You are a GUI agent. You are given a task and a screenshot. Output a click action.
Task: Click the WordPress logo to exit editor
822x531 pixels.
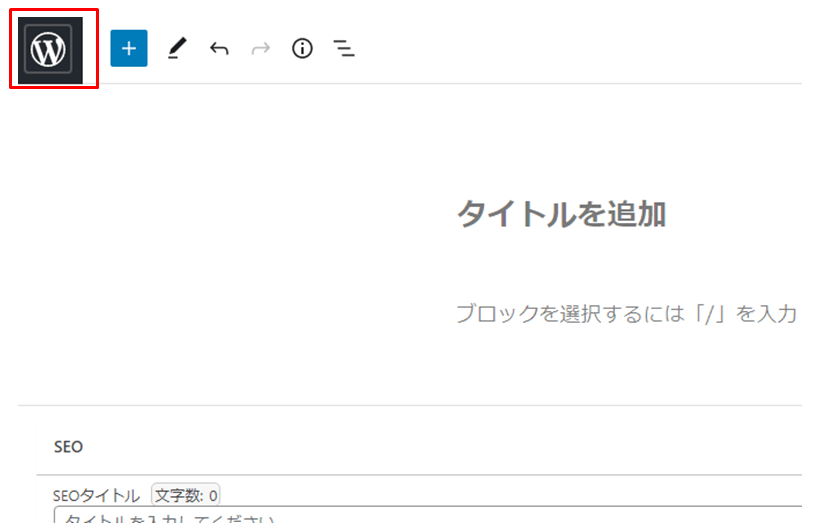(50, 50)
